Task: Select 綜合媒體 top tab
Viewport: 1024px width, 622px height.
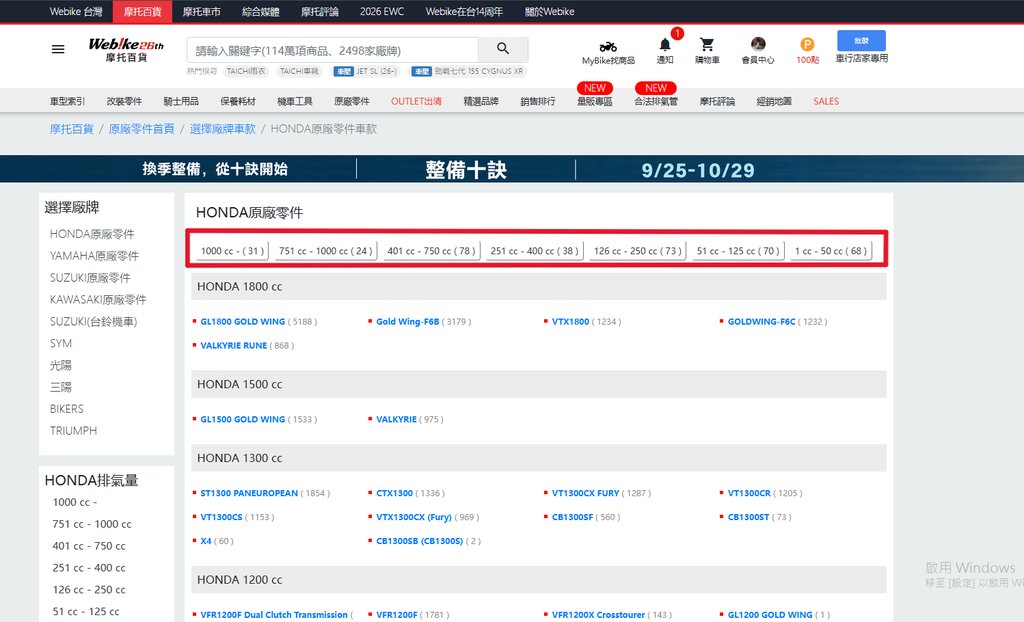Action: 261,11
